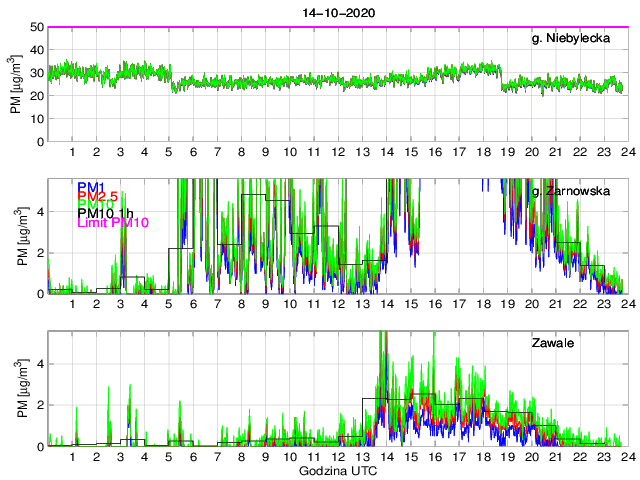This screenshot has height=480, width=640.
Task: Select the g. Niebylecka station label
Action: [x=575, y=39]
